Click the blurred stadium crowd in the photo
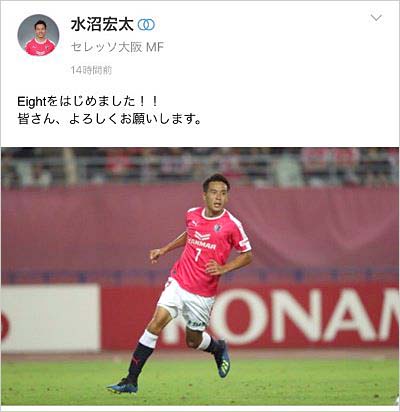This screenshot has height=412, width=400. 200,167
